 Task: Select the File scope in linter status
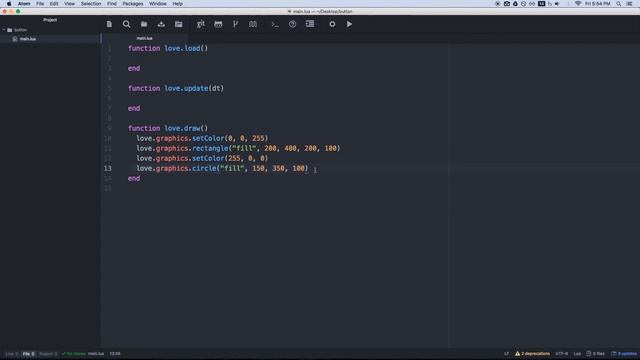pos(28,353)
